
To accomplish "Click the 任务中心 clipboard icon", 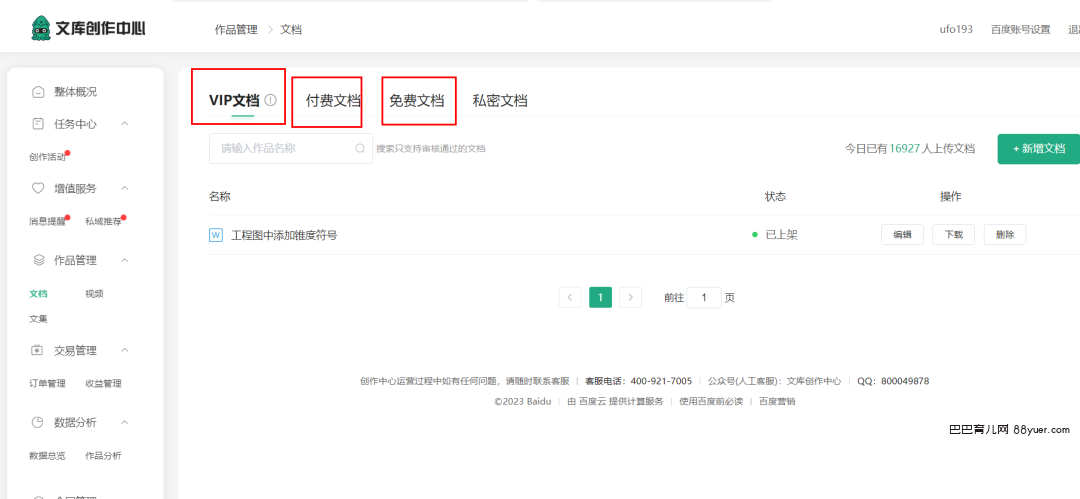I will point(39,124).
